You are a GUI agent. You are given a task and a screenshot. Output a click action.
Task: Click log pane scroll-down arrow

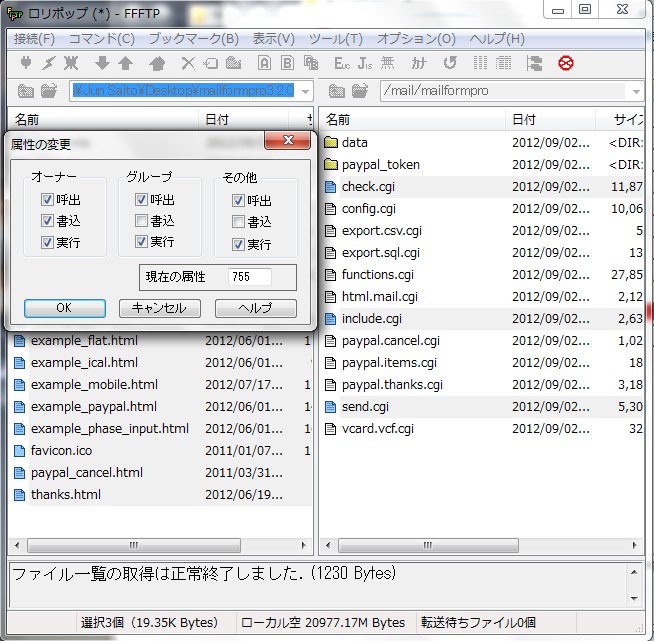[634, 598]
